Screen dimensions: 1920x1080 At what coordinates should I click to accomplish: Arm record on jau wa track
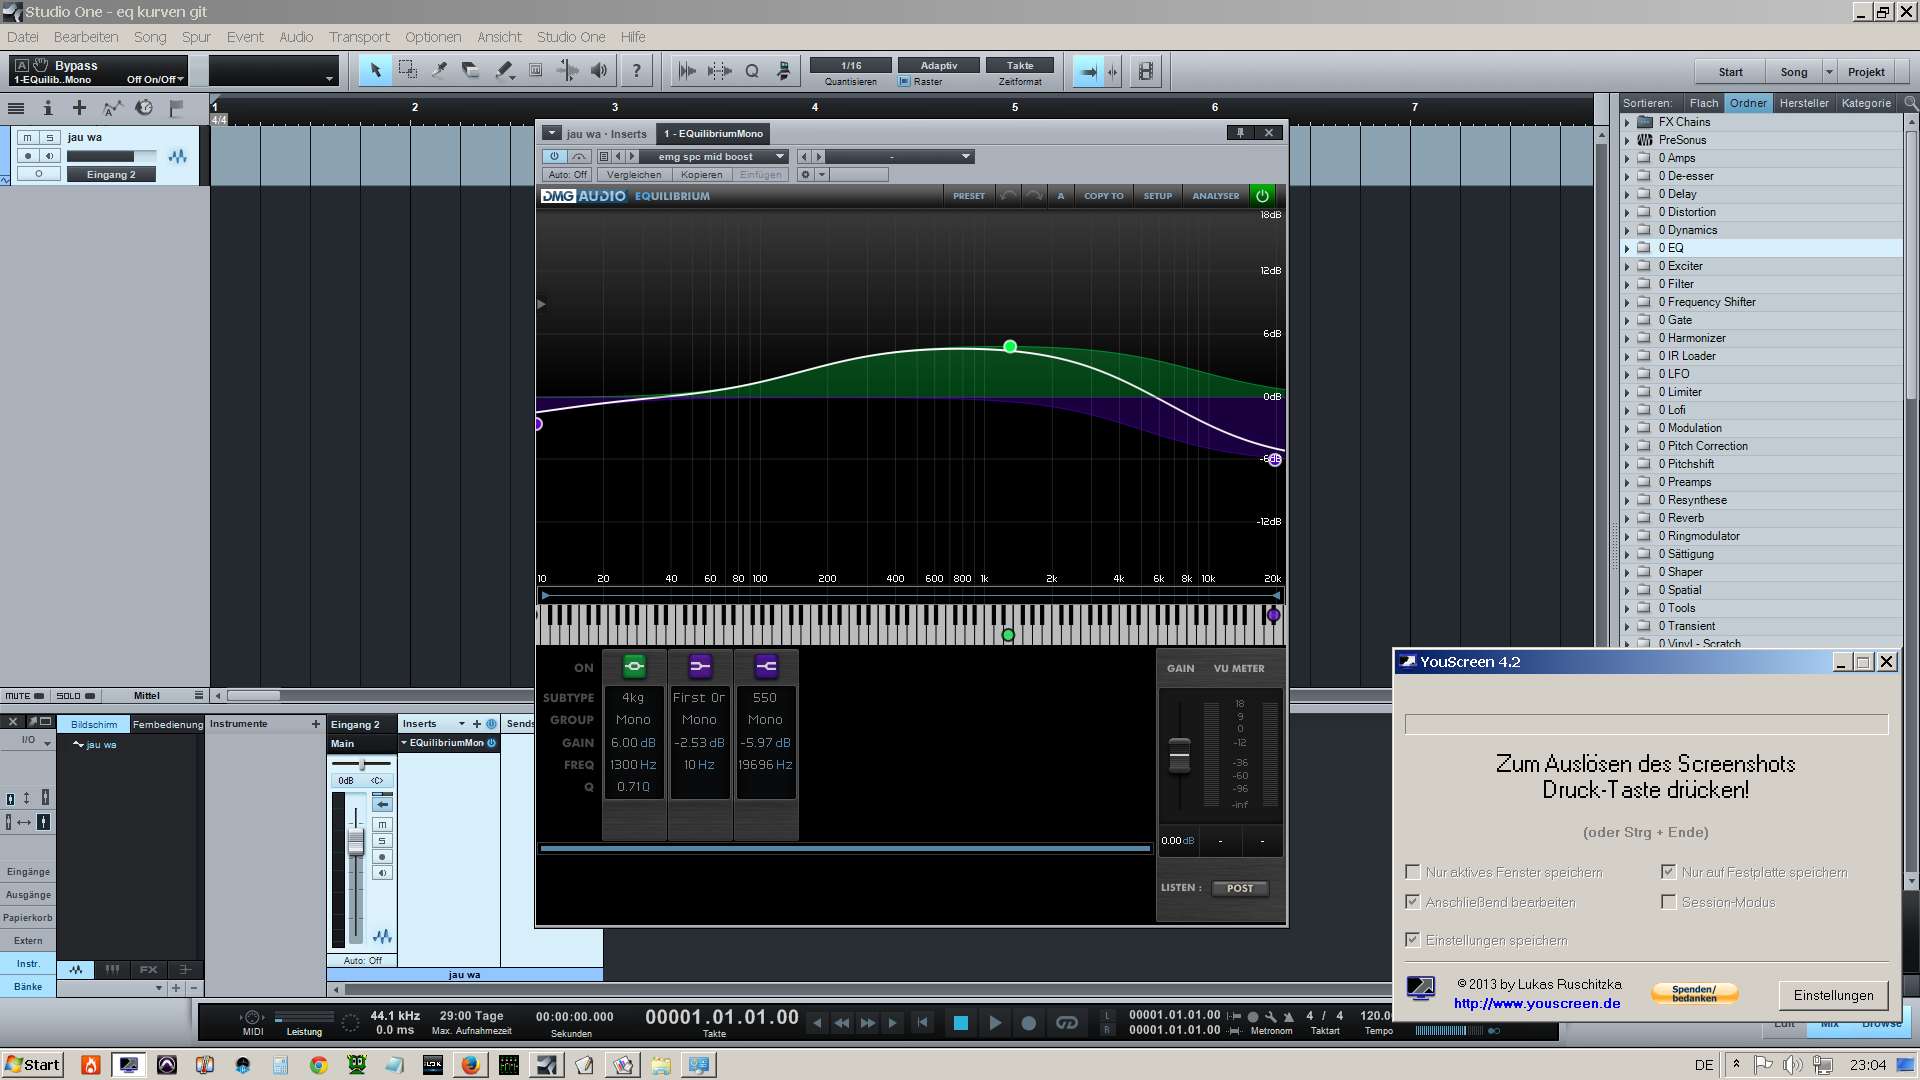click(x=27, y=156)
